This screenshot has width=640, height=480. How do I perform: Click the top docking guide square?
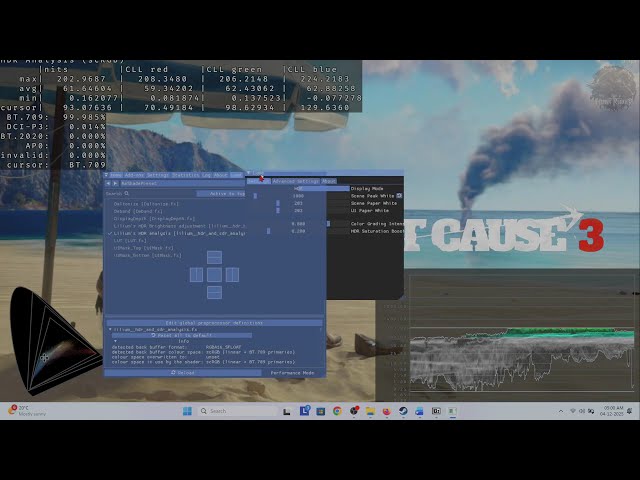[x=214, y=258]
